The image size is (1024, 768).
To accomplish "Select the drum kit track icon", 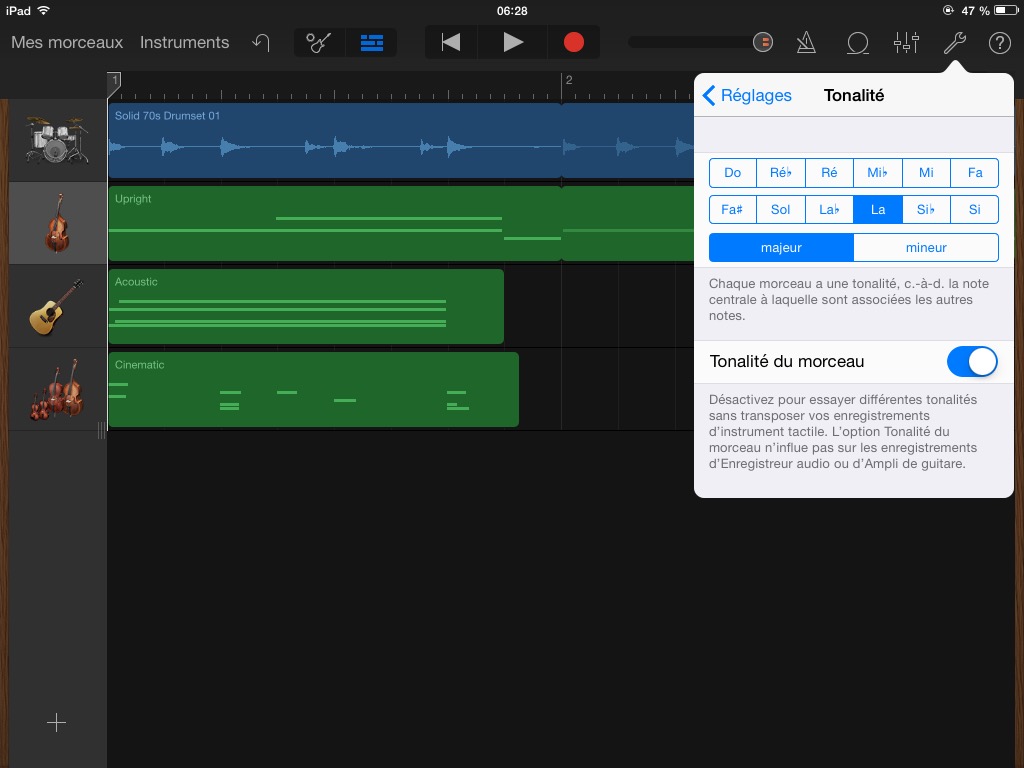I will (x=56, y=140).
